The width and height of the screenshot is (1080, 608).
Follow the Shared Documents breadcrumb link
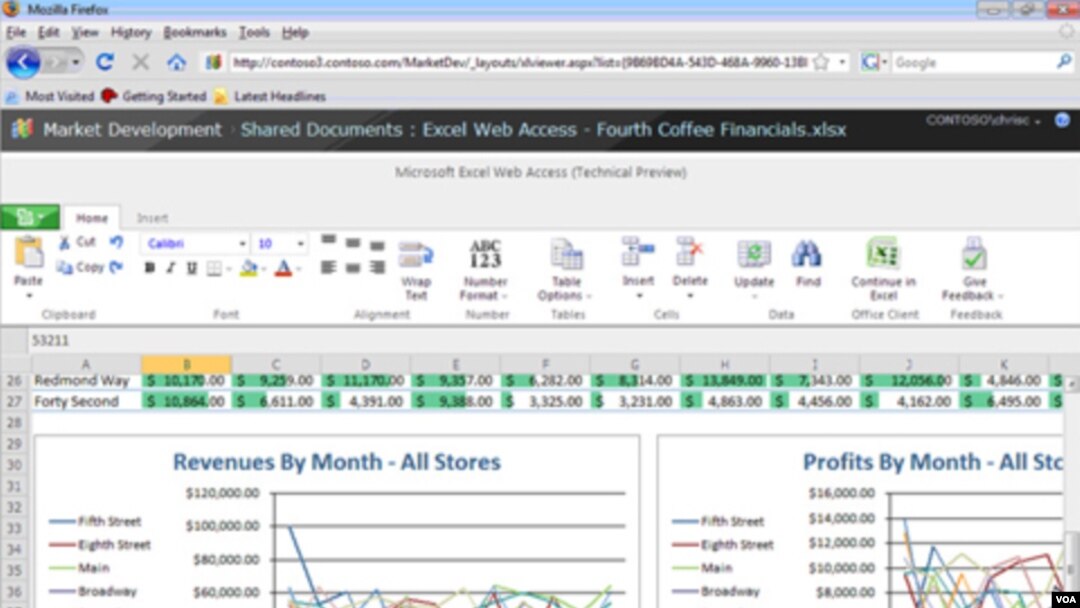click(321, 129)
